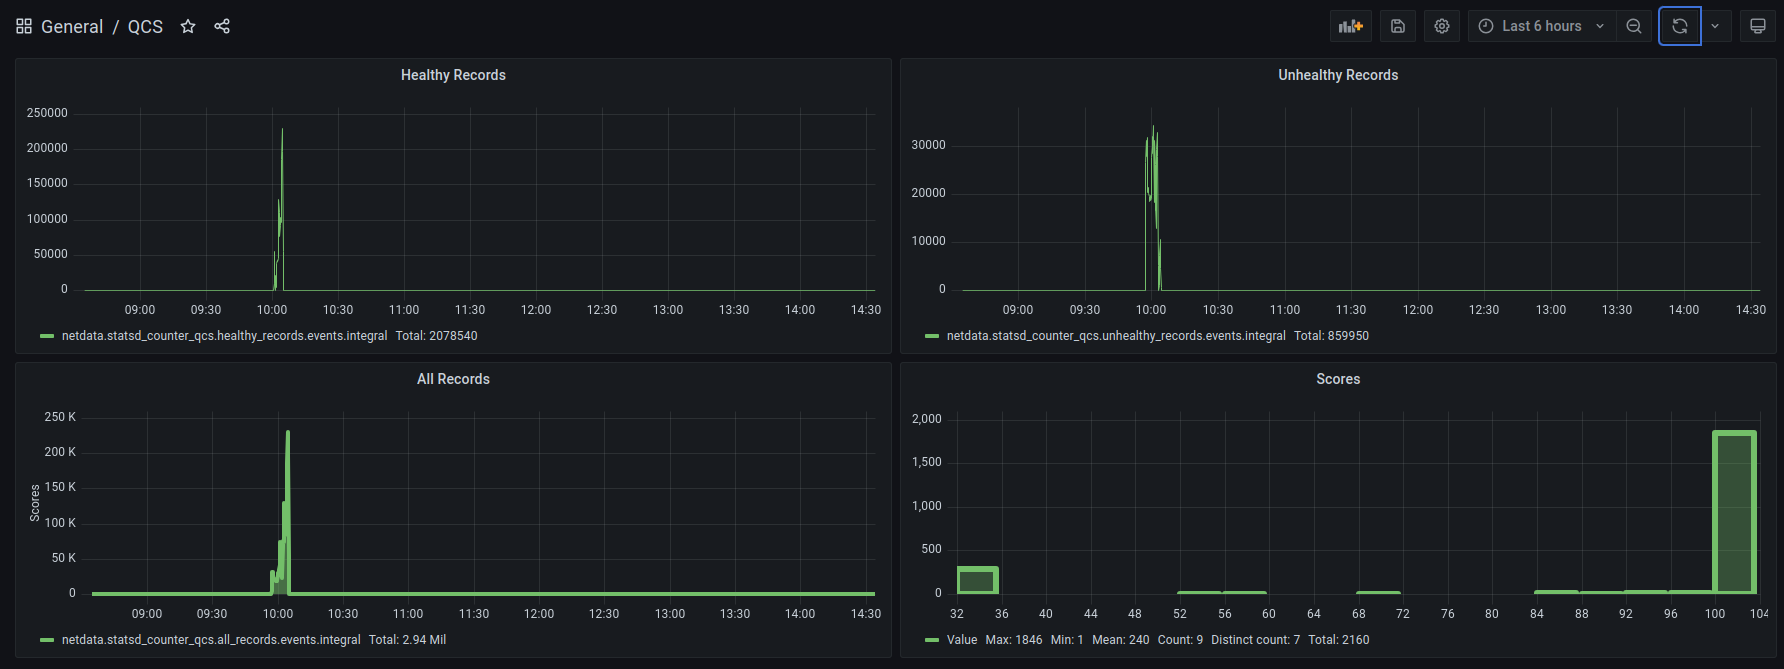Open the Healthy Records panel title menu
1784x669 pixels.
pyautogui.click(x=453, y=75)
